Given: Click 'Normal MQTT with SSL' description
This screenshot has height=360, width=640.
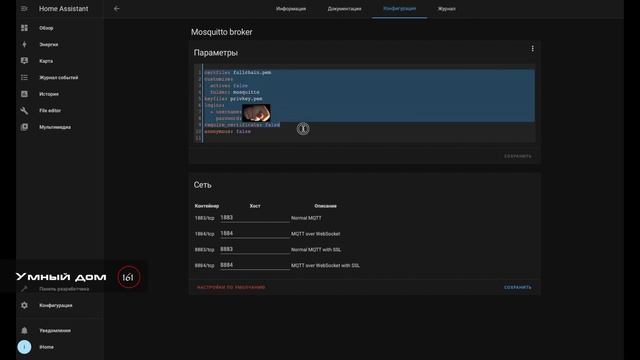Looking at the screenshot, I should coord(316,249).
